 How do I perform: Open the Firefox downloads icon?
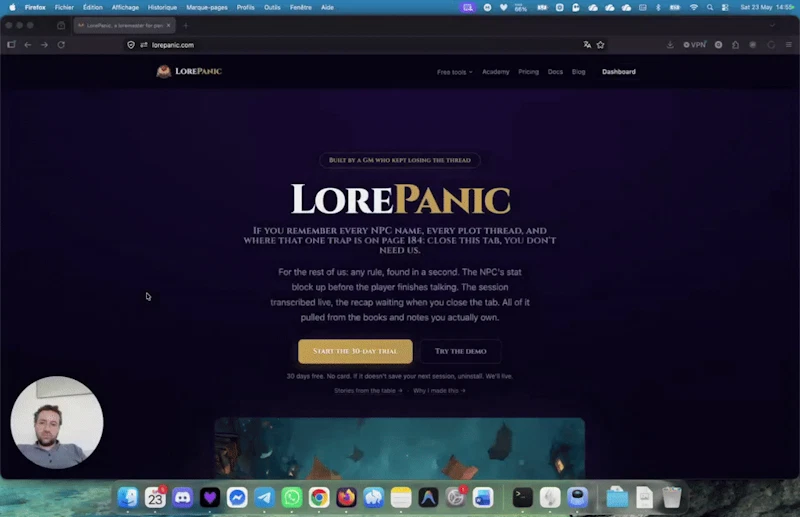tap(670, 45)
